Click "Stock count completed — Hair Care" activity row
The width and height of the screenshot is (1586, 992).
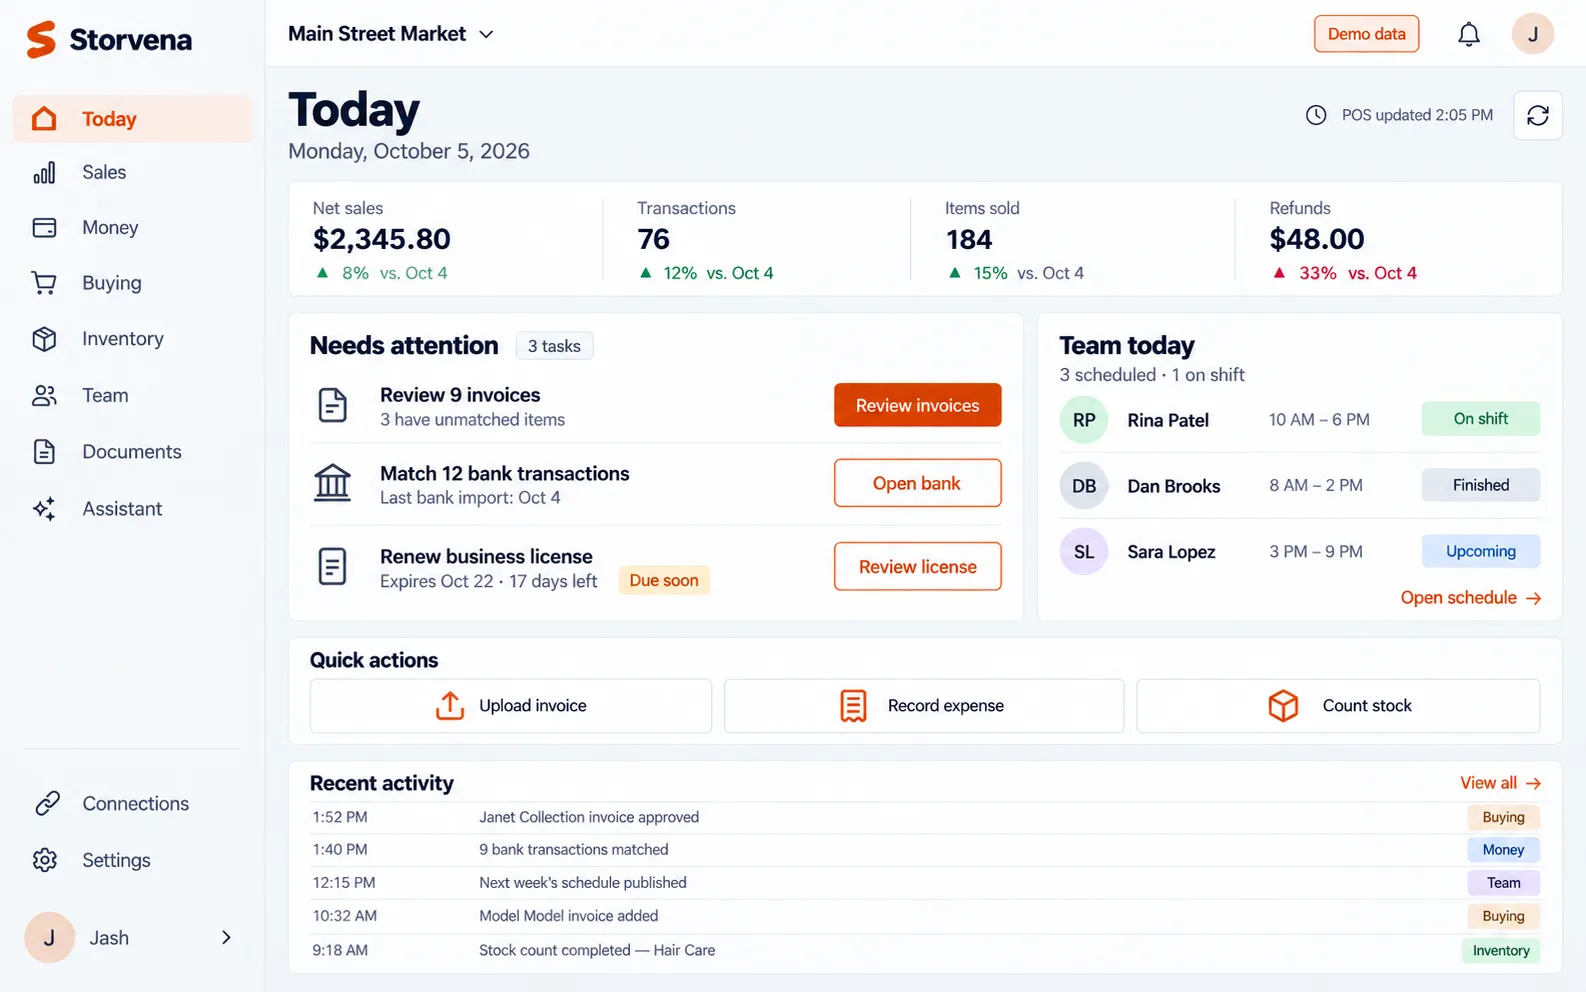925,950
